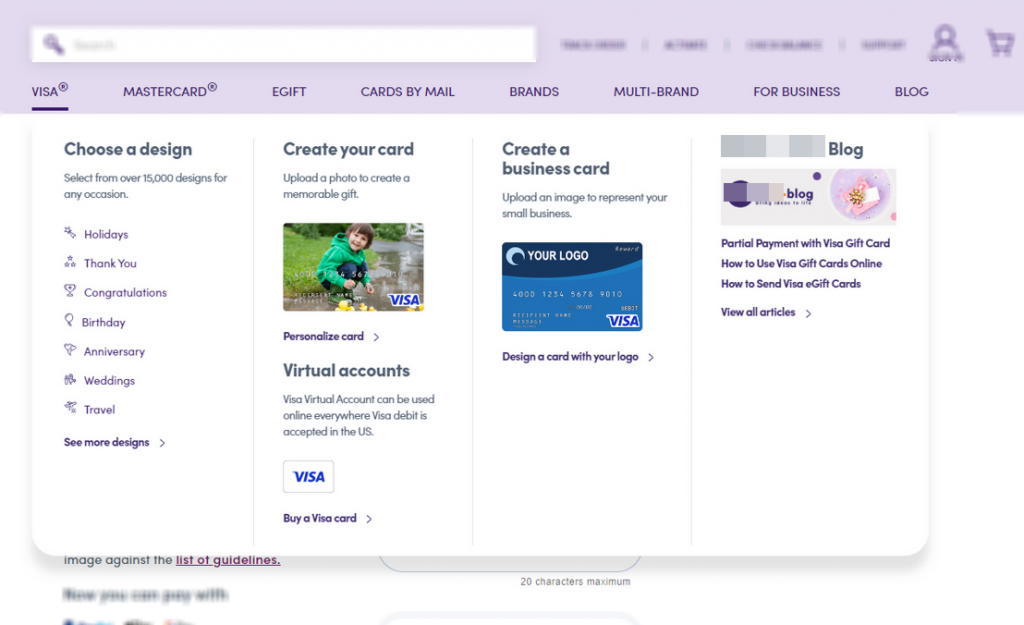Click the blog banner image

tap(808, 197)
